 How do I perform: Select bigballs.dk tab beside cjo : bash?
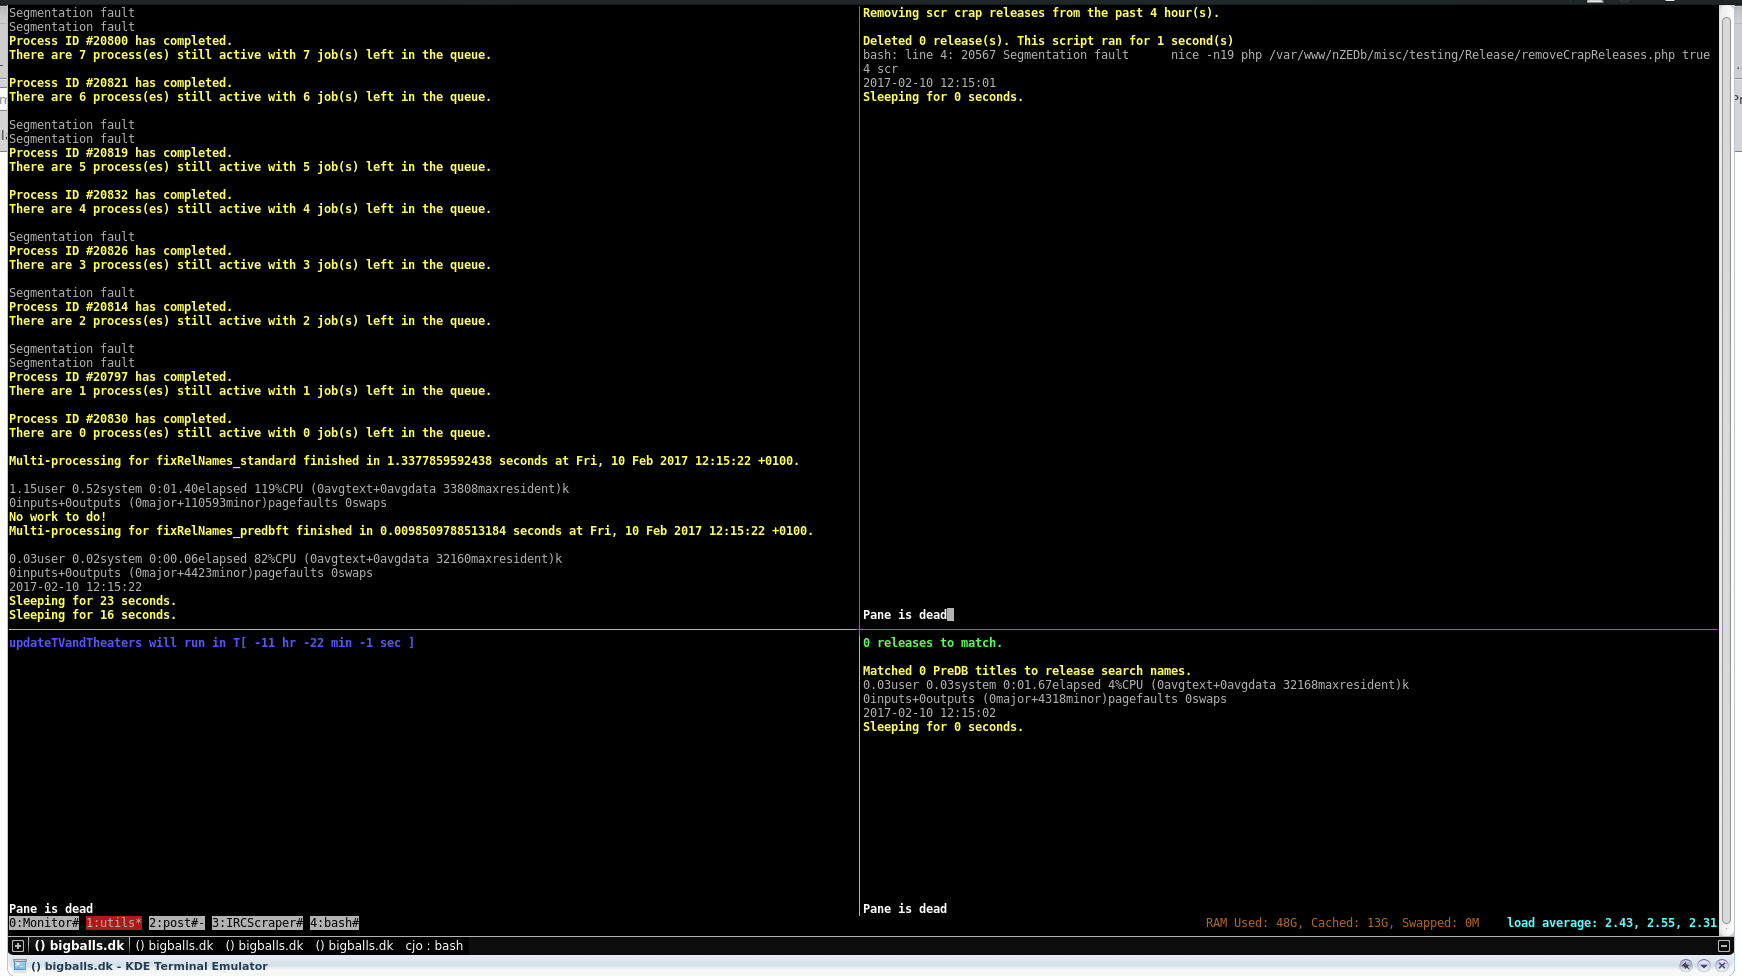coord(354,946)
